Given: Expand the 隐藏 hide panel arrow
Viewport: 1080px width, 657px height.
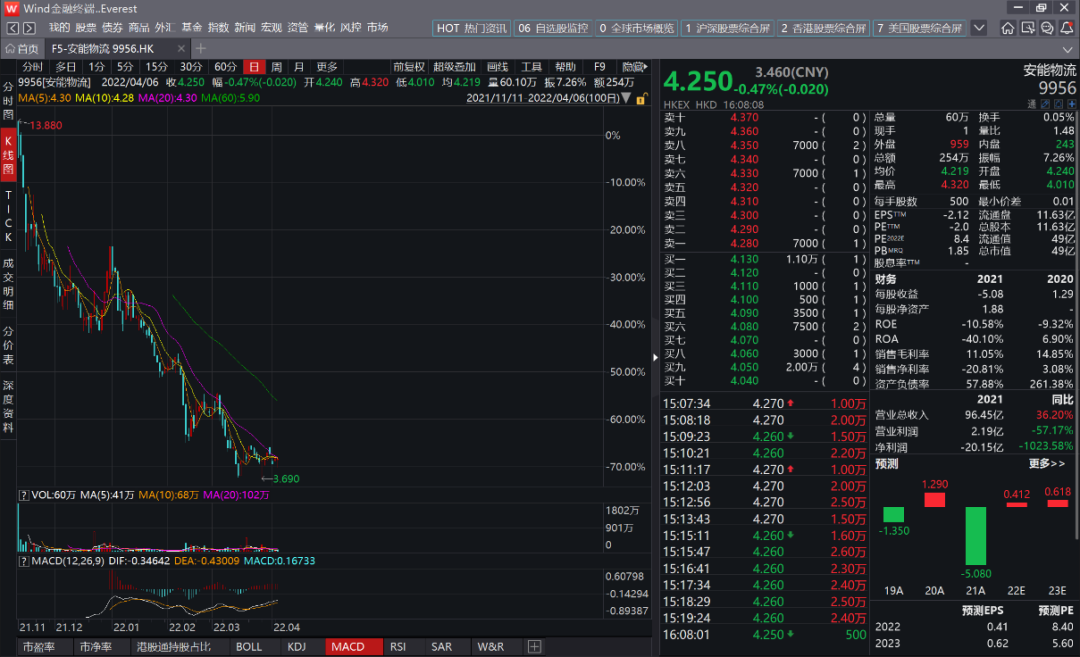Looking at the screenshot, I should pos(634,67).
